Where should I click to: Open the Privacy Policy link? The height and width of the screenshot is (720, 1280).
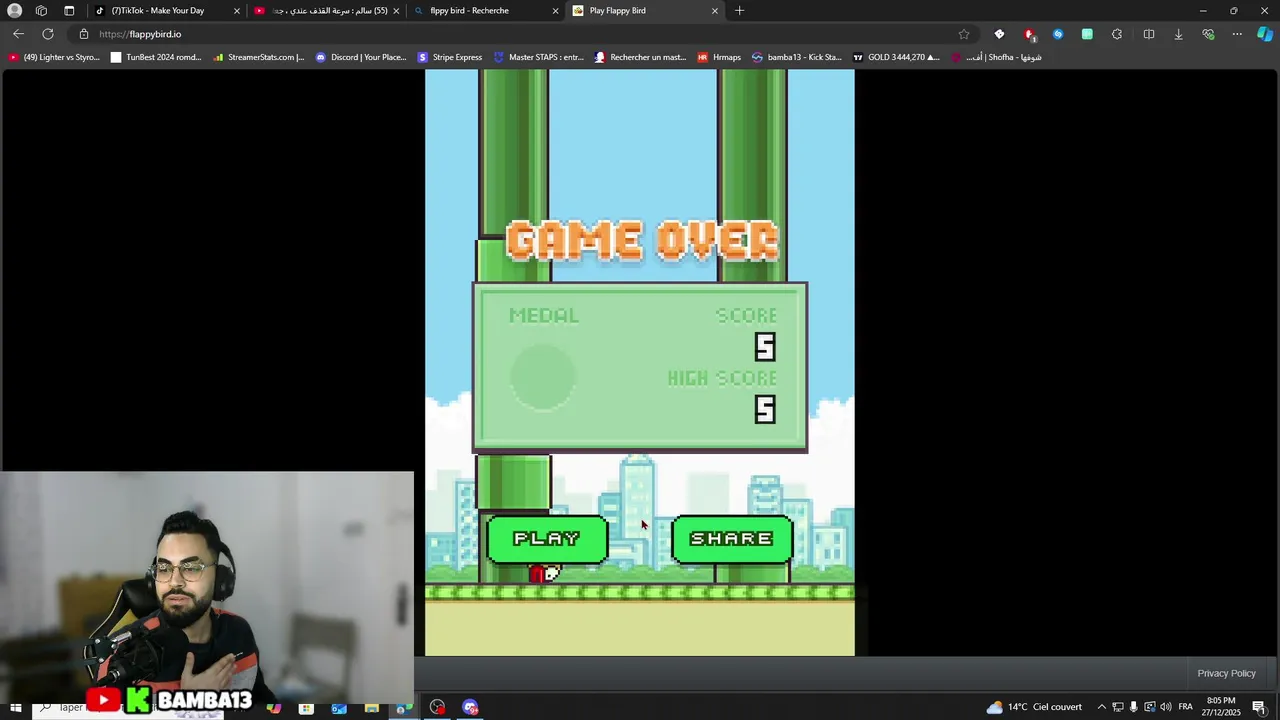1226,673
